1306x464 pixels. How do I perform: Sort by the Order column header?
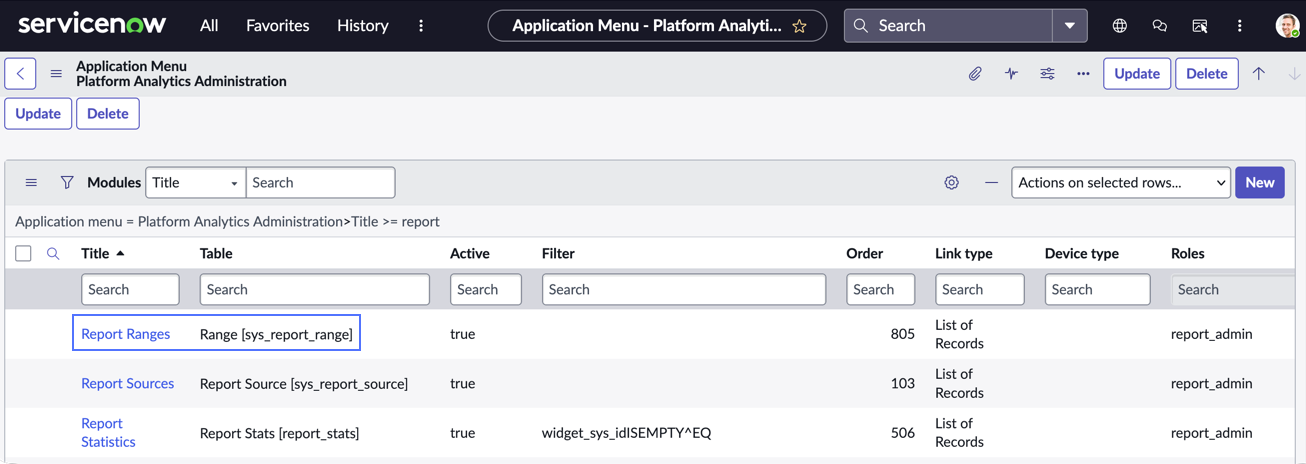pyautogui.click(x=864, y=254)
